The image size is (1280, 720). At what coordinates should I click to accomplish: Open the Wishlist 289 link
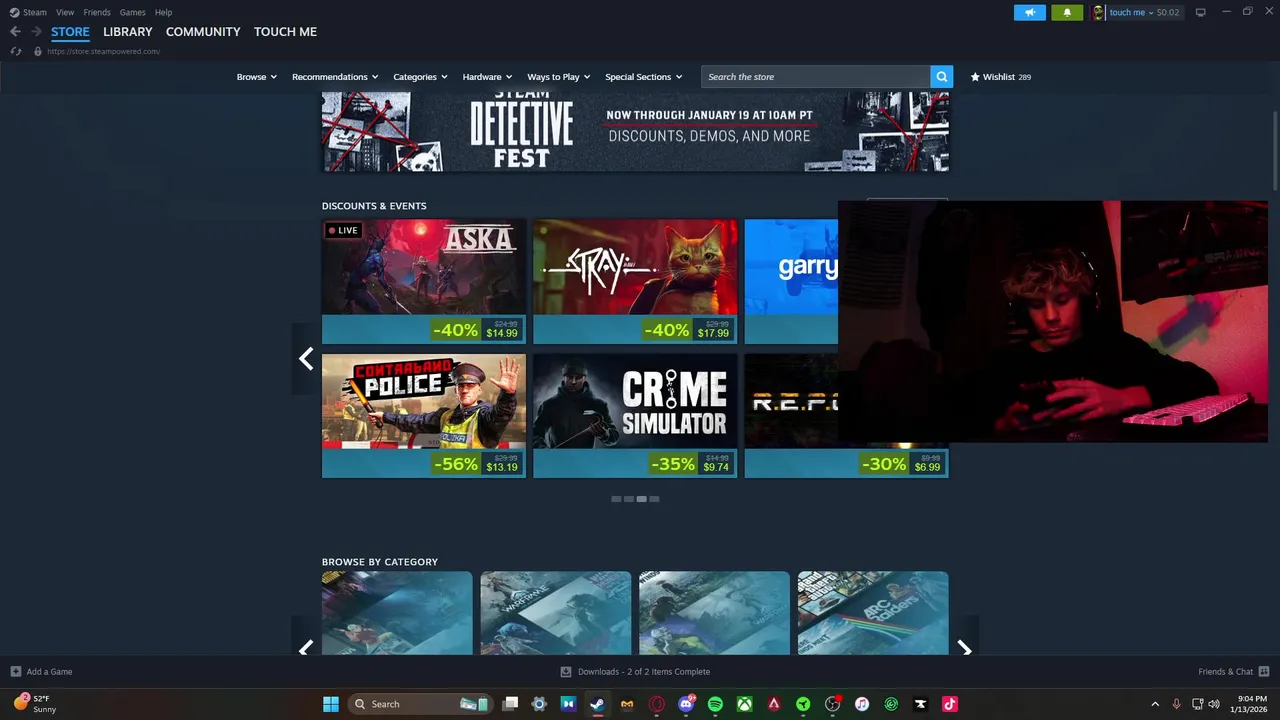pyautogui.click(x=1001, y=77)
